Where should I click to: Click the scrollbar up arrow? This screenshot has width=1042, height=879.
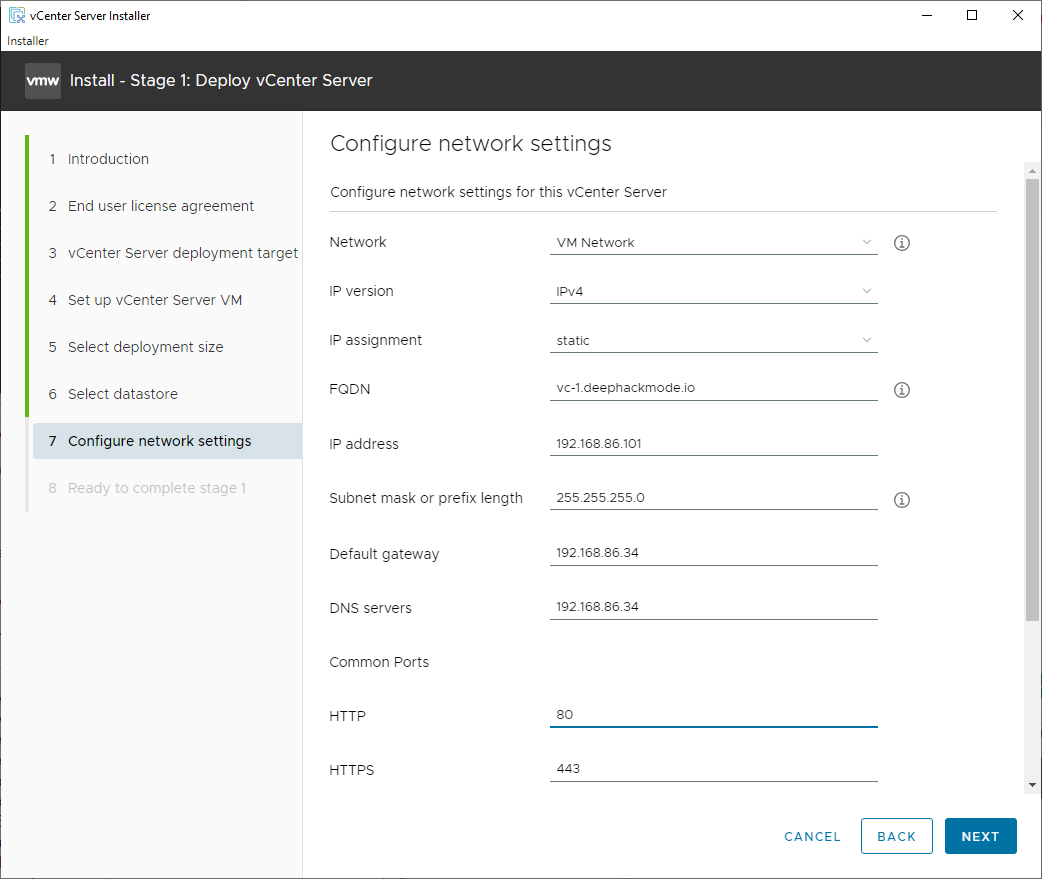coord(1032,171)
